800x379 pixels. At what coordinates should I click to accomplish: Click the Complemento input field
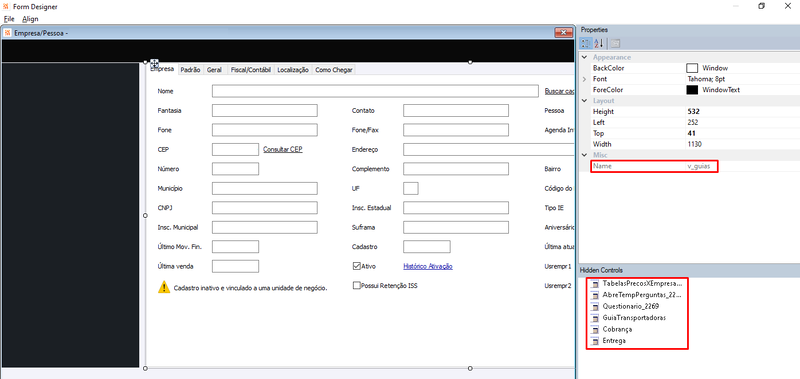pyautogui.click(x=456, y=169)
